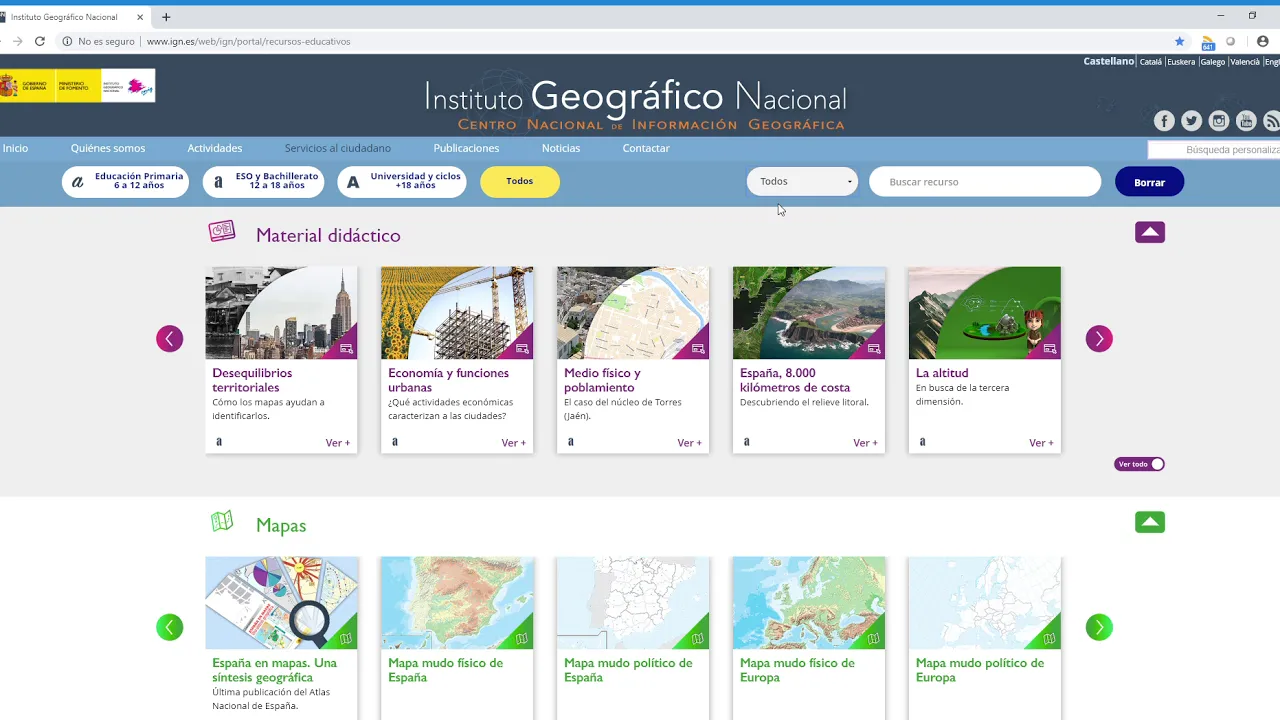The height and width of the screenshot is (720, 1280).
Task: Open the España, 8.000 kilómetros de costa title
Action: 795,380
